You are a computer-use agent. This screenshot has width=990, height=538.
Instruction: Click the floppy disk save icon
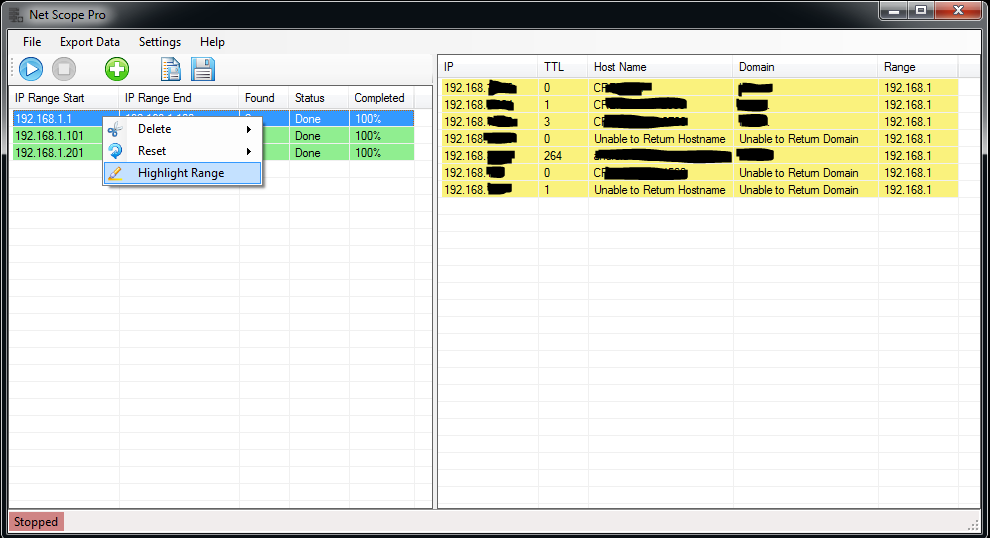point(203,69)
